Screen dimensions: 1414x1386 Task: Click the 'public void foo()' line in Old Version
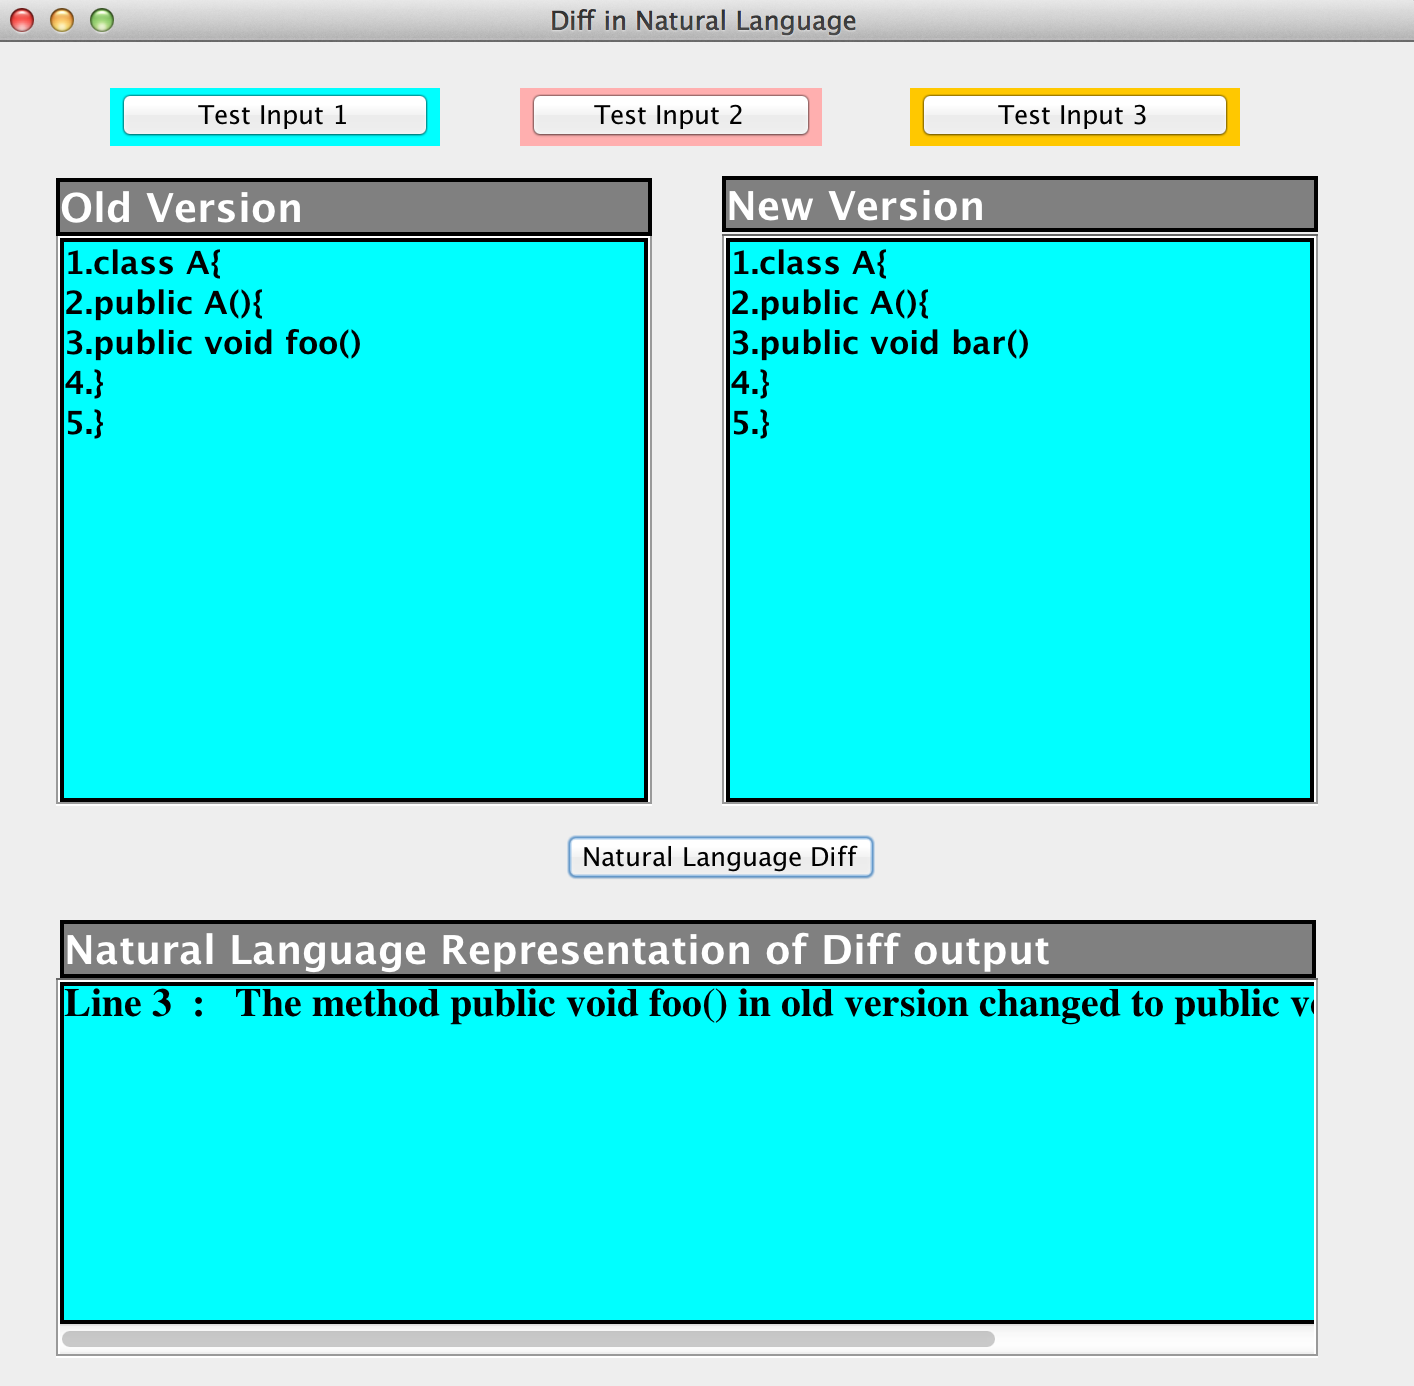[213, 343]
